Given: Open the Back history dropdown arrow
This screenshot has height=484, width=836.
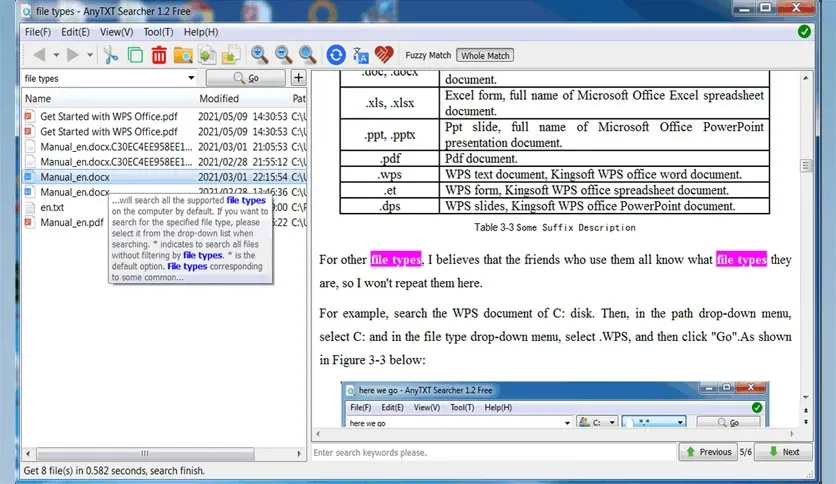Looking at the screenshot, I should pyautogui.click(x=56, y=55).
